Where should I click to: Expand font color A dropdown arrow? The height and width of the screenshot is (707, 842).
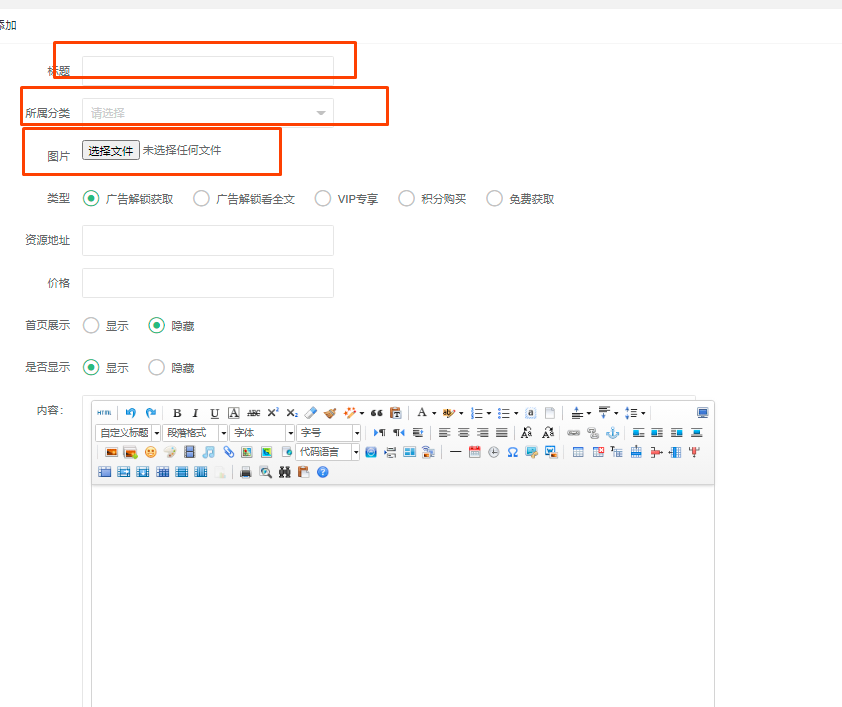[x=434, y=413]
